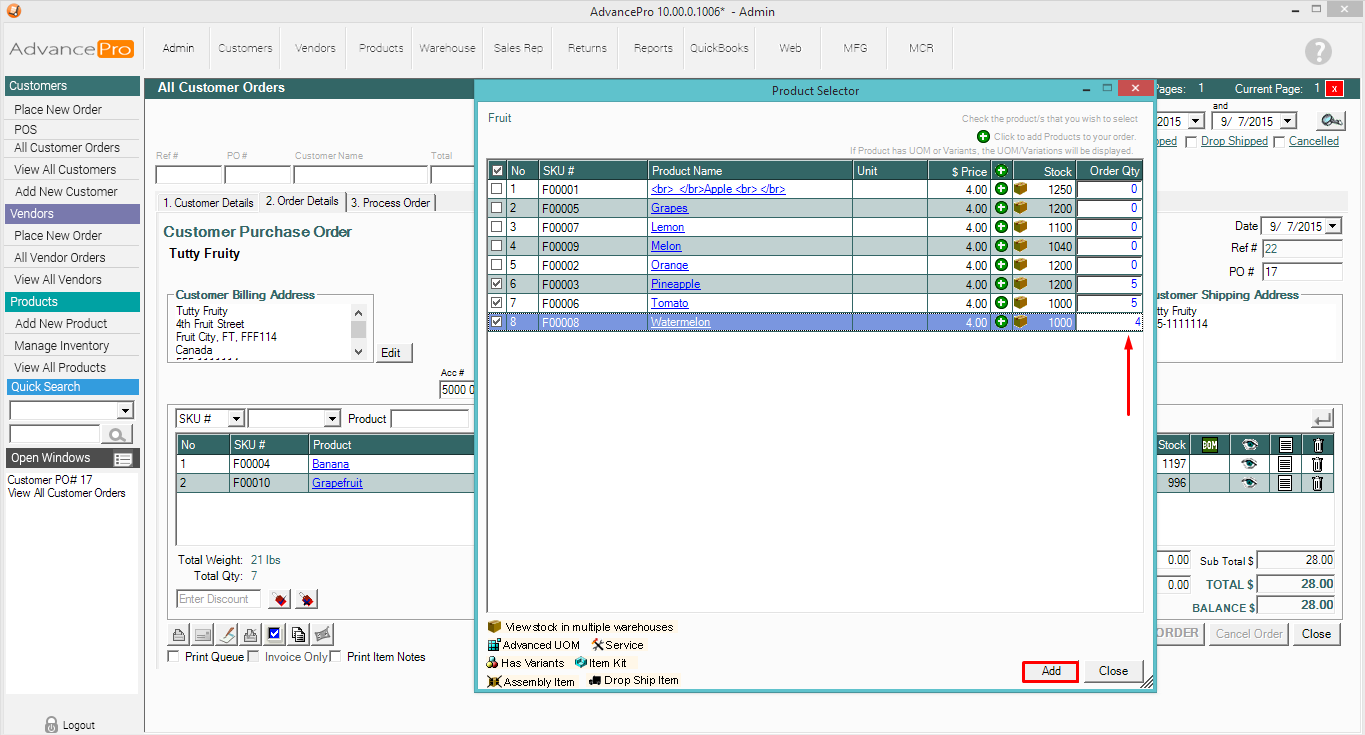The image size is (1365, 735).
Task: Click the Quick Search magnifier button
Action: pyautogui.click(x=118, y=434)
